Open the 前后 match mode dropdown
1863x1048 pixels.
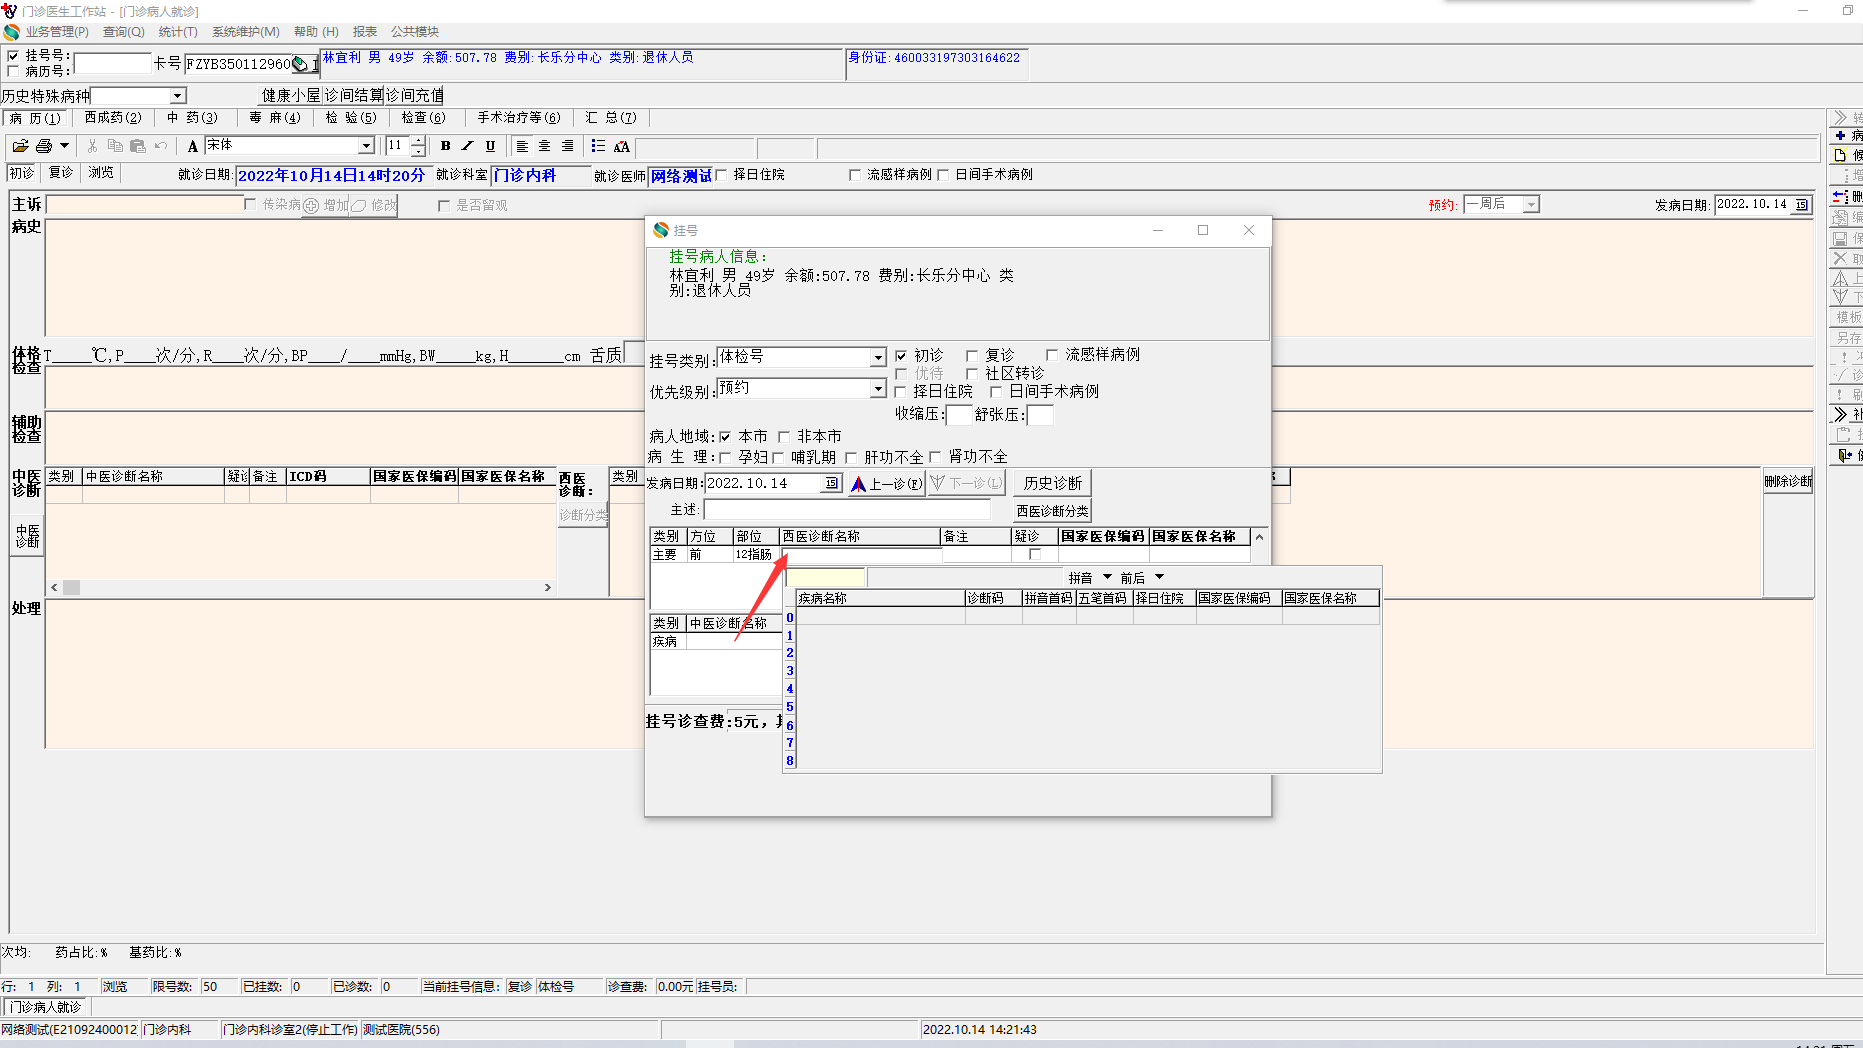point(1159,577)
